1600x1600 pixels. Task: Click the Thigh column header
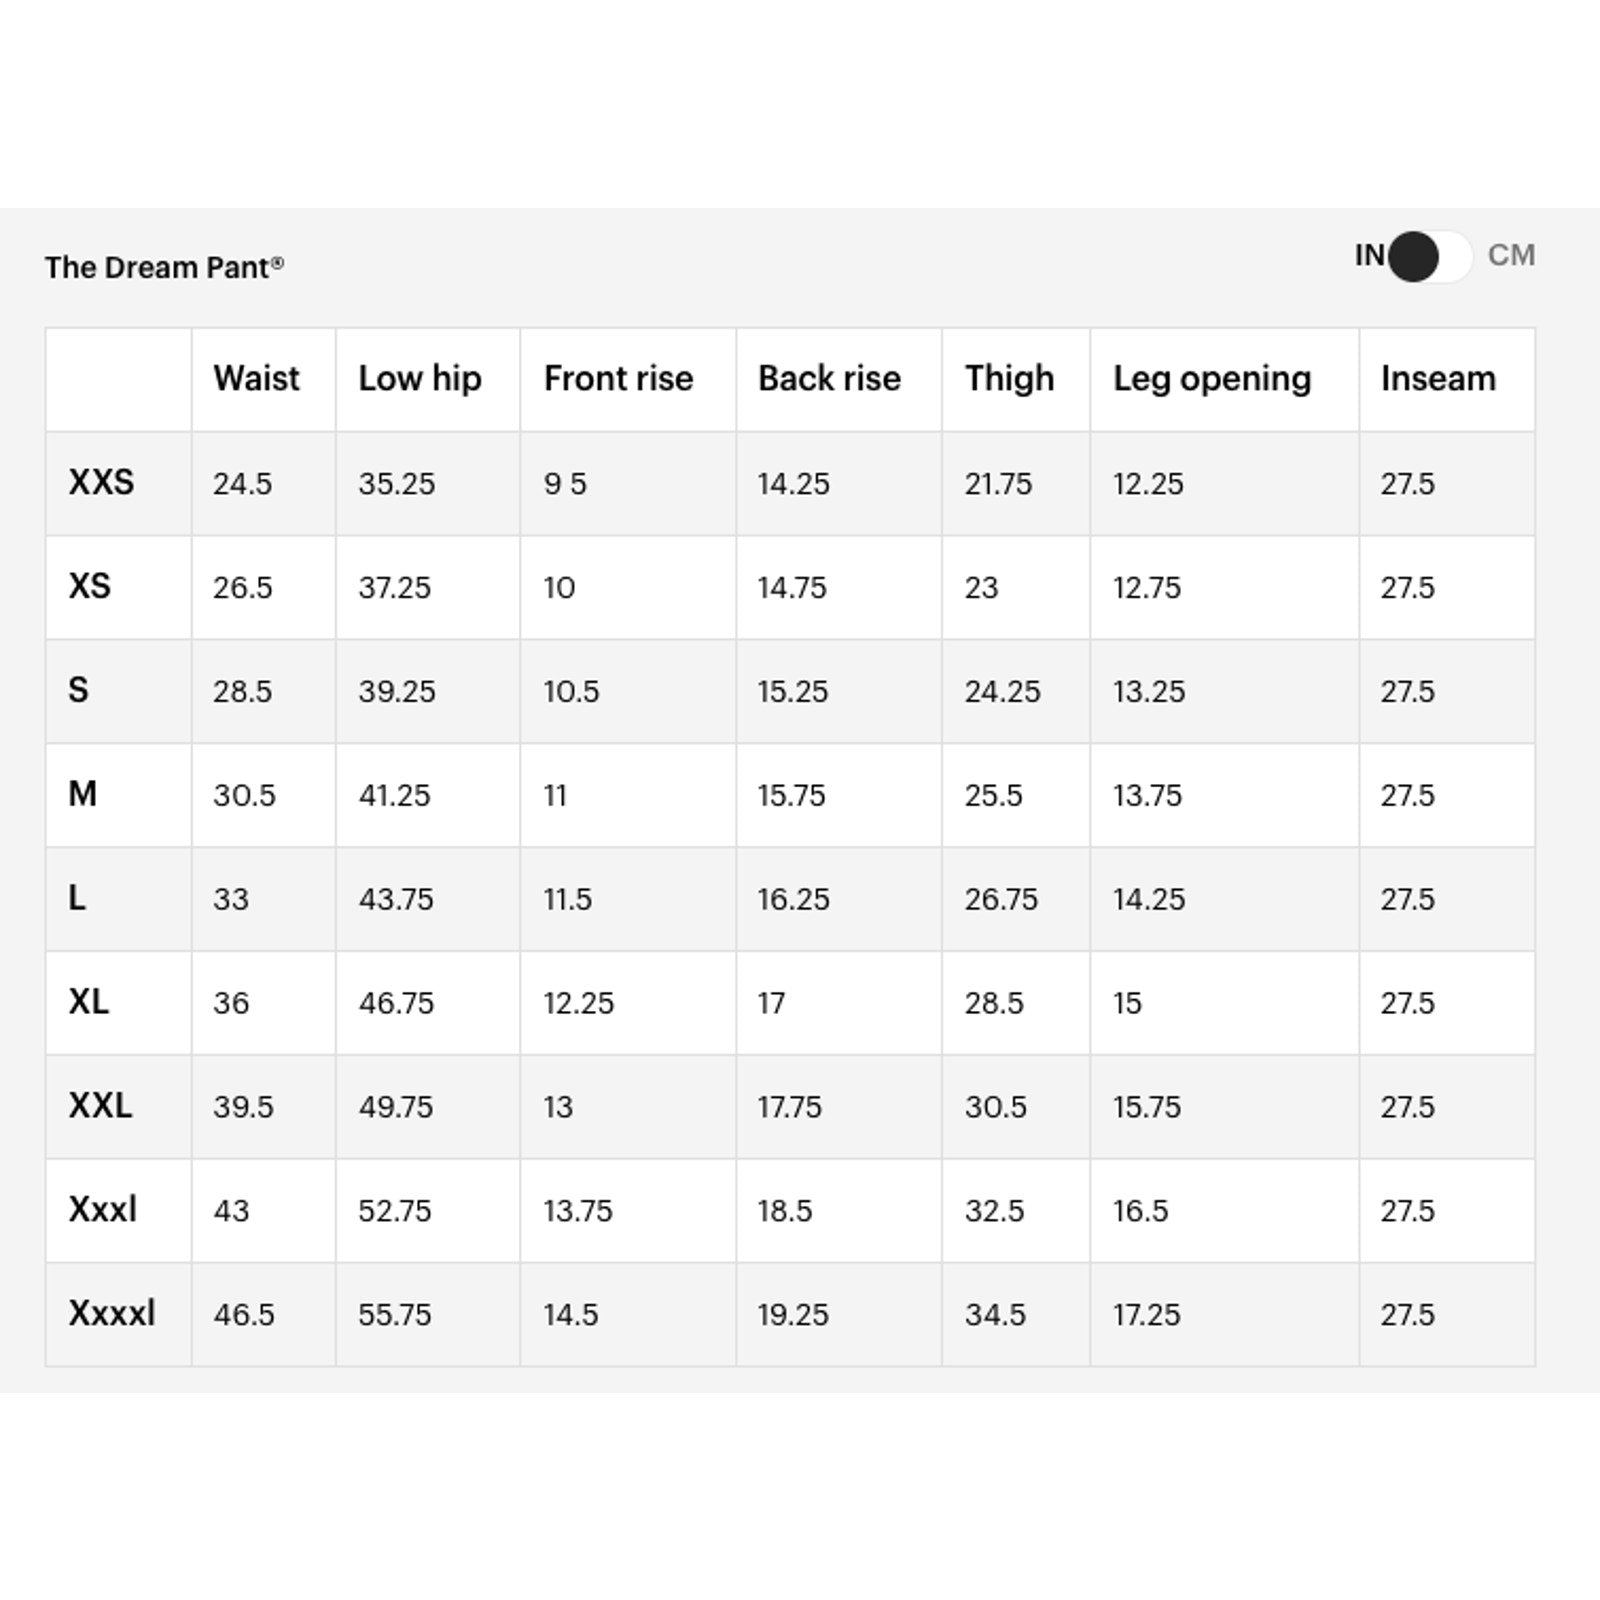pos(1009,379)
